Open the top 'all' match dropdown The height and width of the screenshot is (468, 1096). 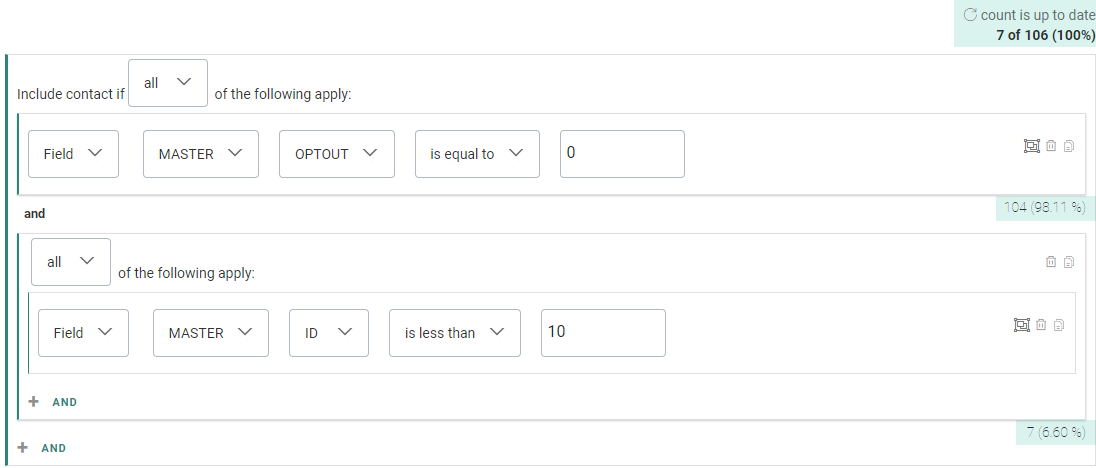168,83
